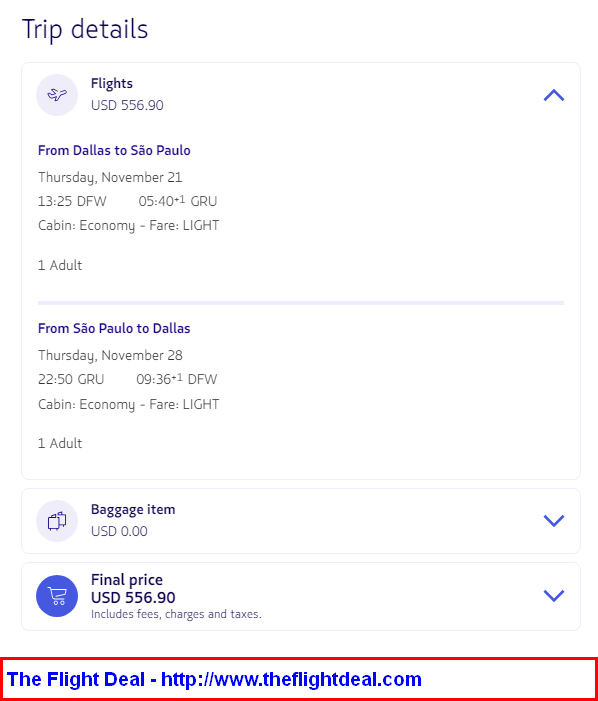Click the airplane Flights icon
Image resolution: width=598 pixels, height=701 pixels.
(57, 95)
